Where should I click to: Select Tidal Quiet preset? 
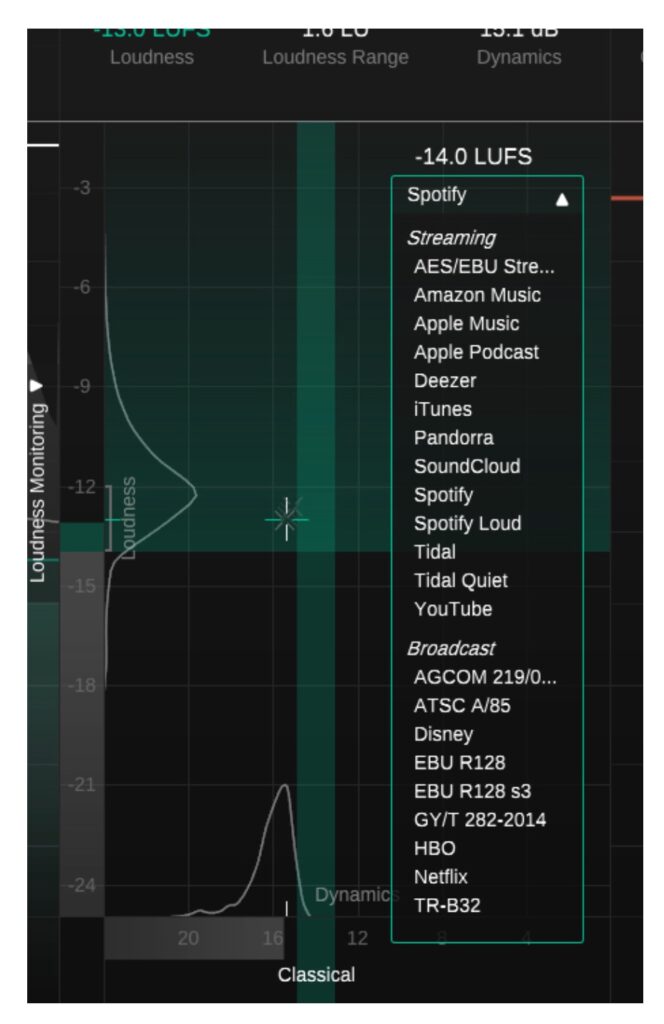pos(460,580)
